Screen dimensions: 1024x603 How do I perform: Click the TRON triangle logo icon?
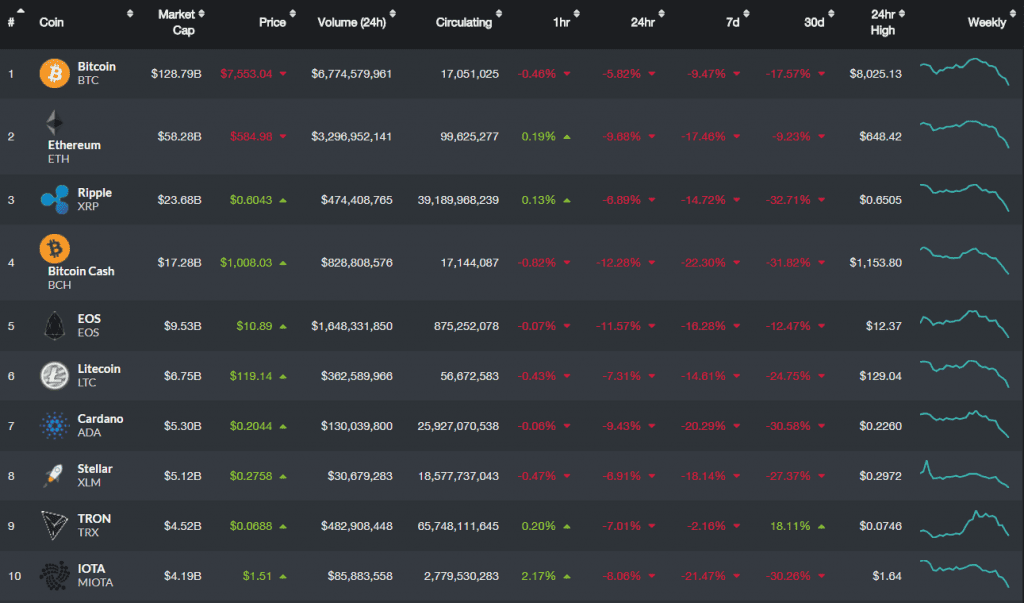54,525
